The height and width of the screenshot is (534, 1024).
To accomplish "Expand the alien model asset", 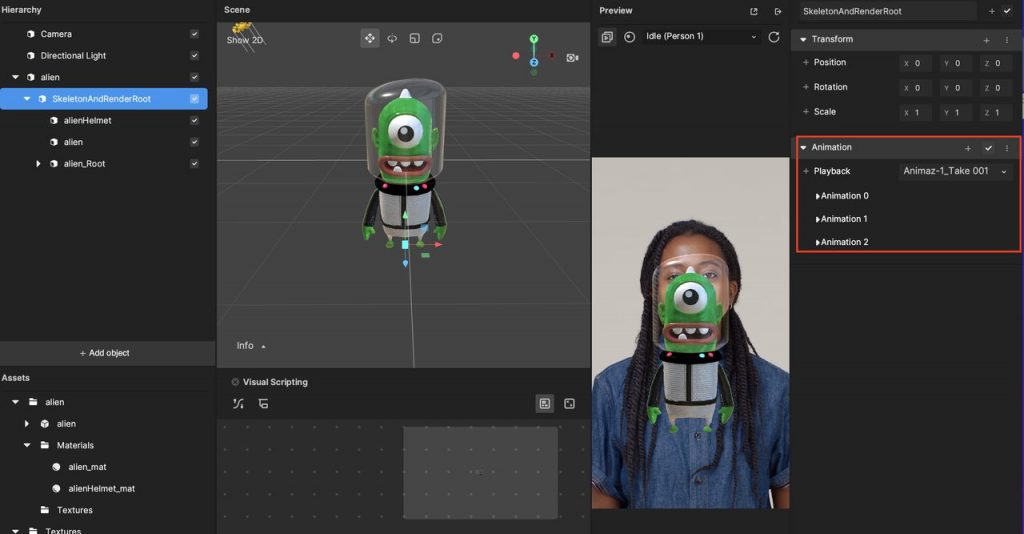I will 27,424.
